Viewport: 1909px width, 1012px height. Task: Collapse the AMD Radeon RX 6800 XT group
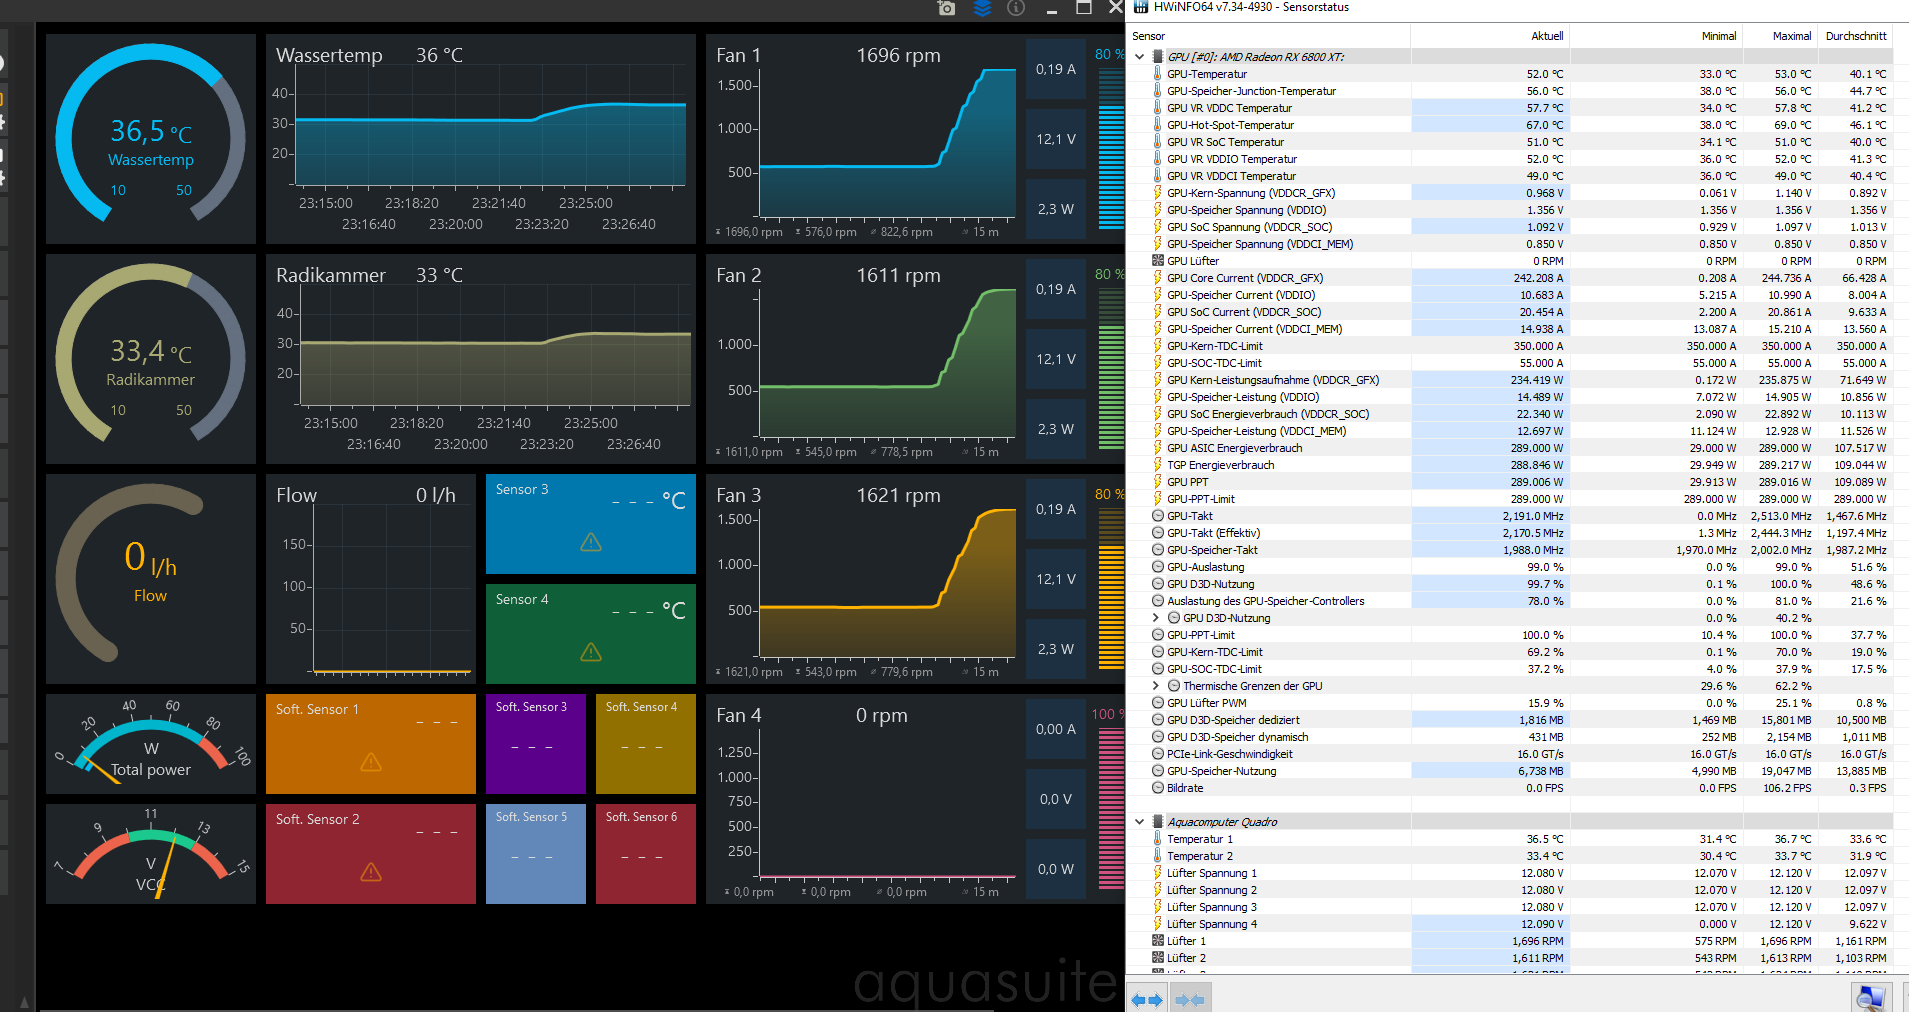[x=1139, y=57]
